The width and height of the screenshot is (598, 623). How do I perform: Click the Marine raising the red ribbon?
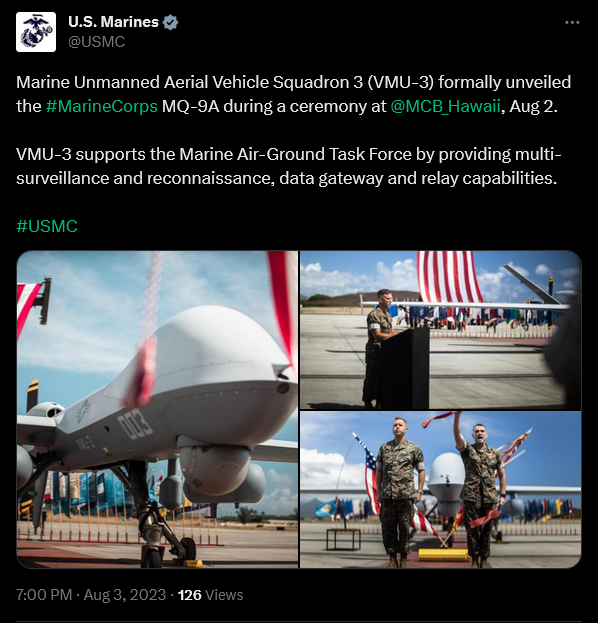coord(480,491)
